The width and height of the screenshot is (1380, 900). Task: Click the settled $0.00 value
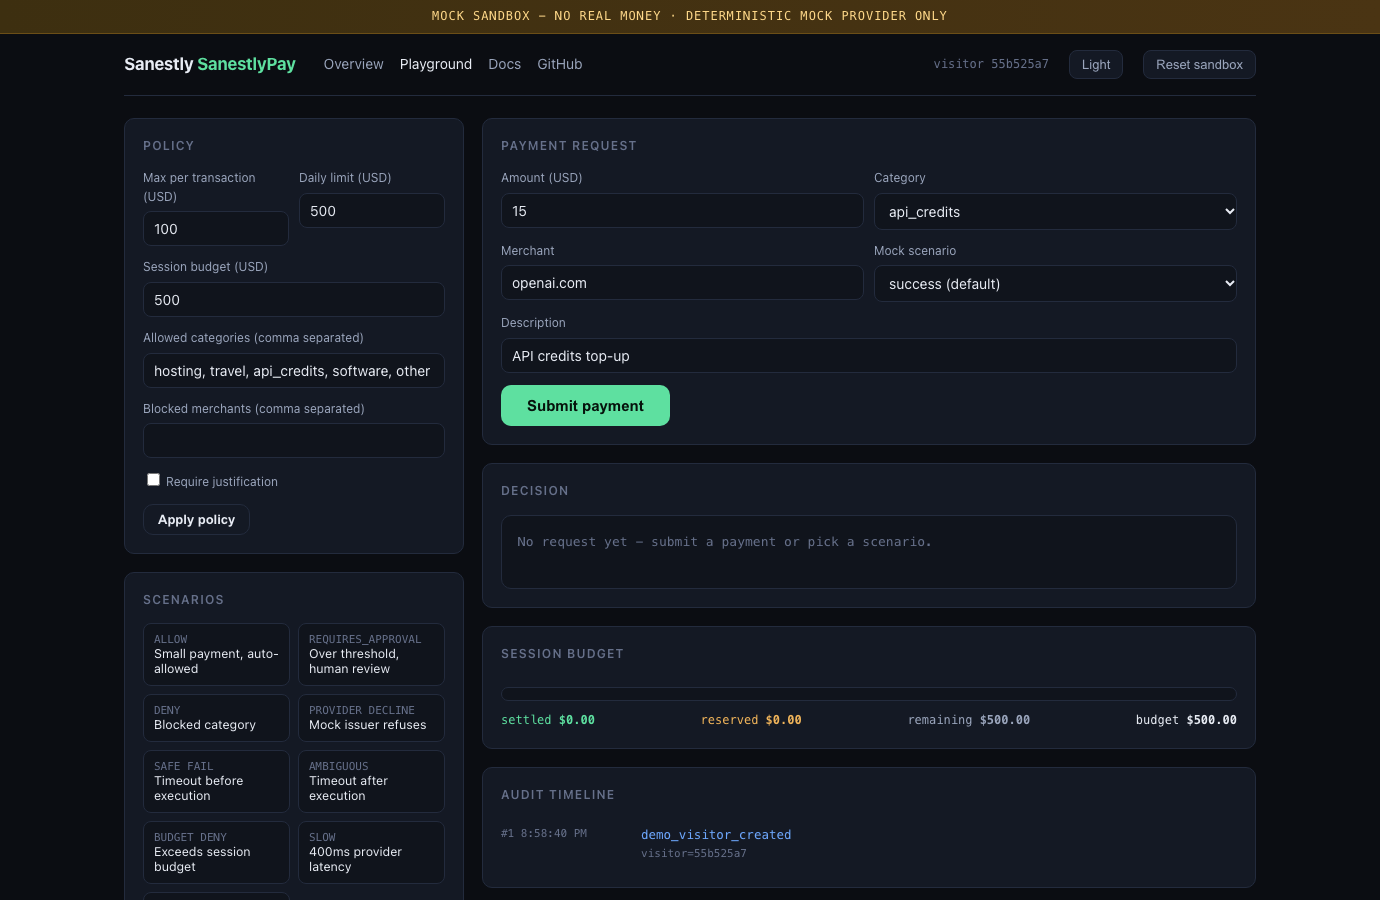(x=548, y=720)
